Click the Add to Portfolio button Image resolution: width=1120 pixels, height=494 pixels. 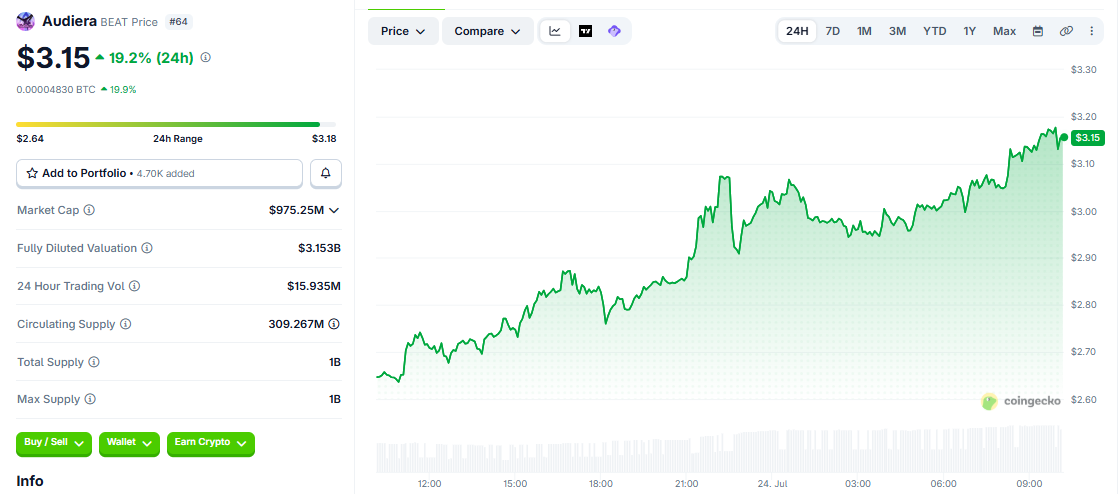[x=159, y=173]
